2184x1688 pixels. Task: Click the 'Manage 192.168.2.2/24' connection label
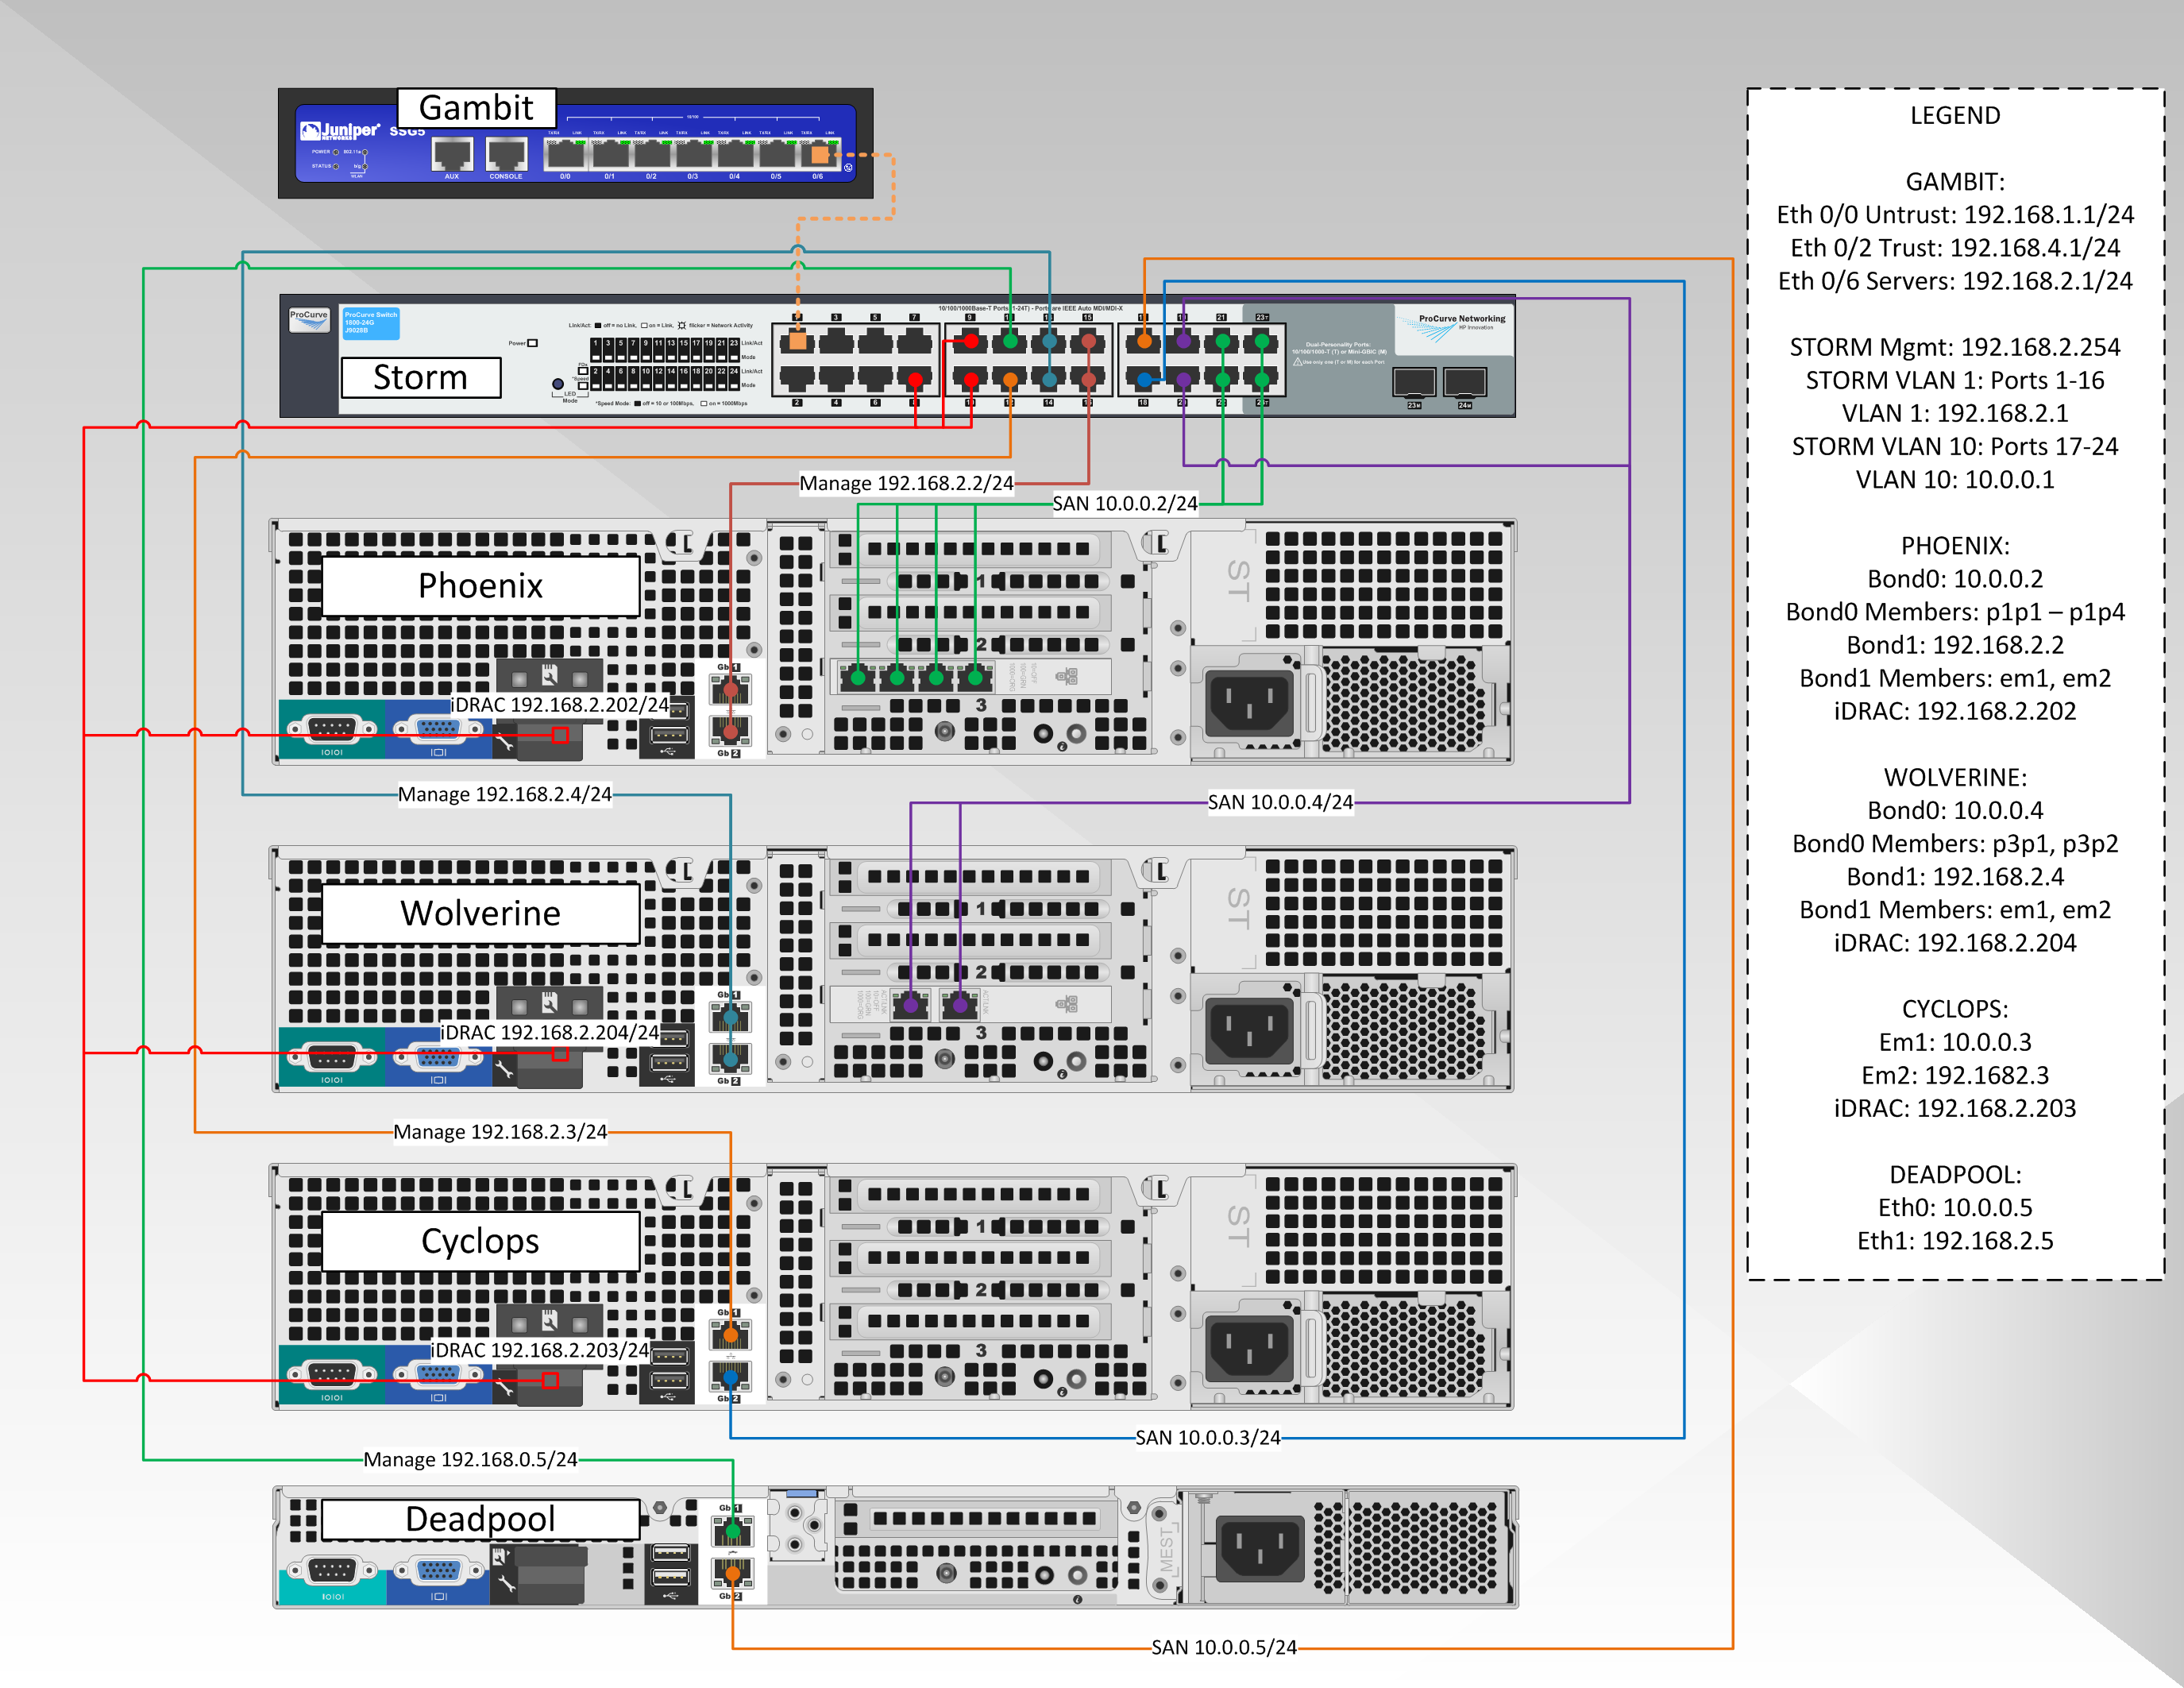pyautogui.click(x=906, y=484)
